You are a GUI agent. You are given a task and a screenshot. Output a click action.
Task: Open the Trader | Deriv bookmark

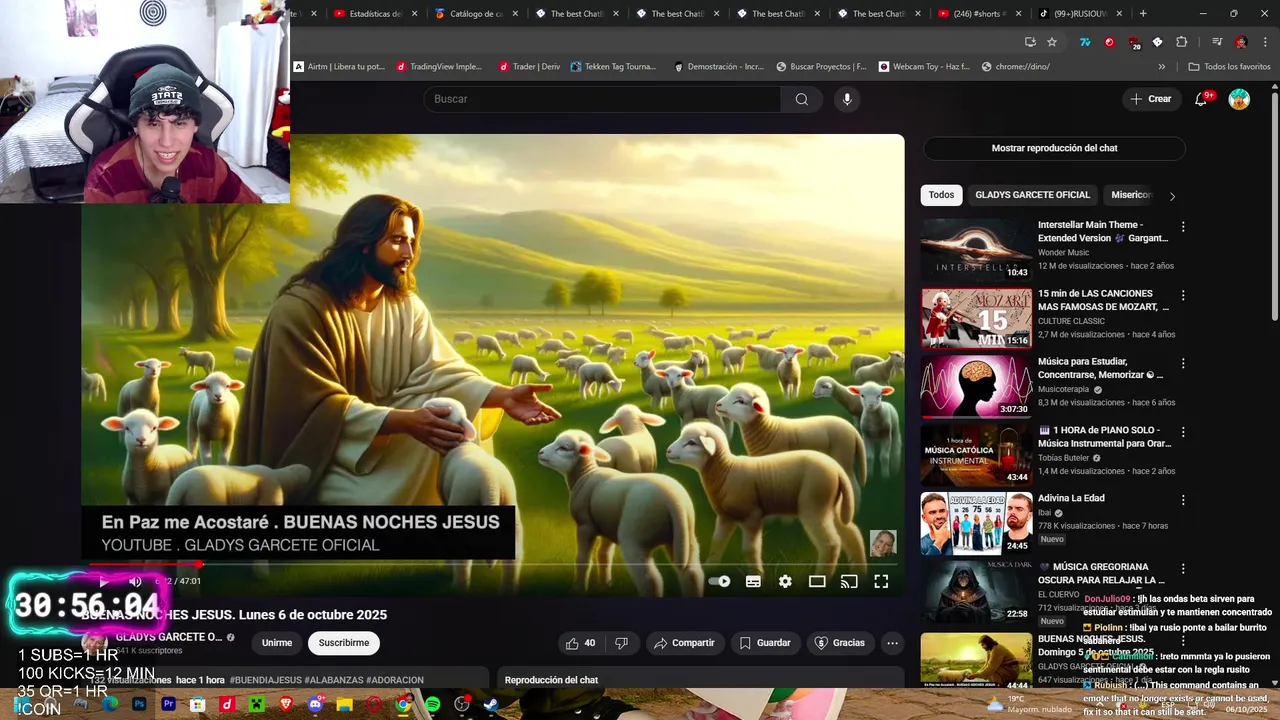click(529, 67)
